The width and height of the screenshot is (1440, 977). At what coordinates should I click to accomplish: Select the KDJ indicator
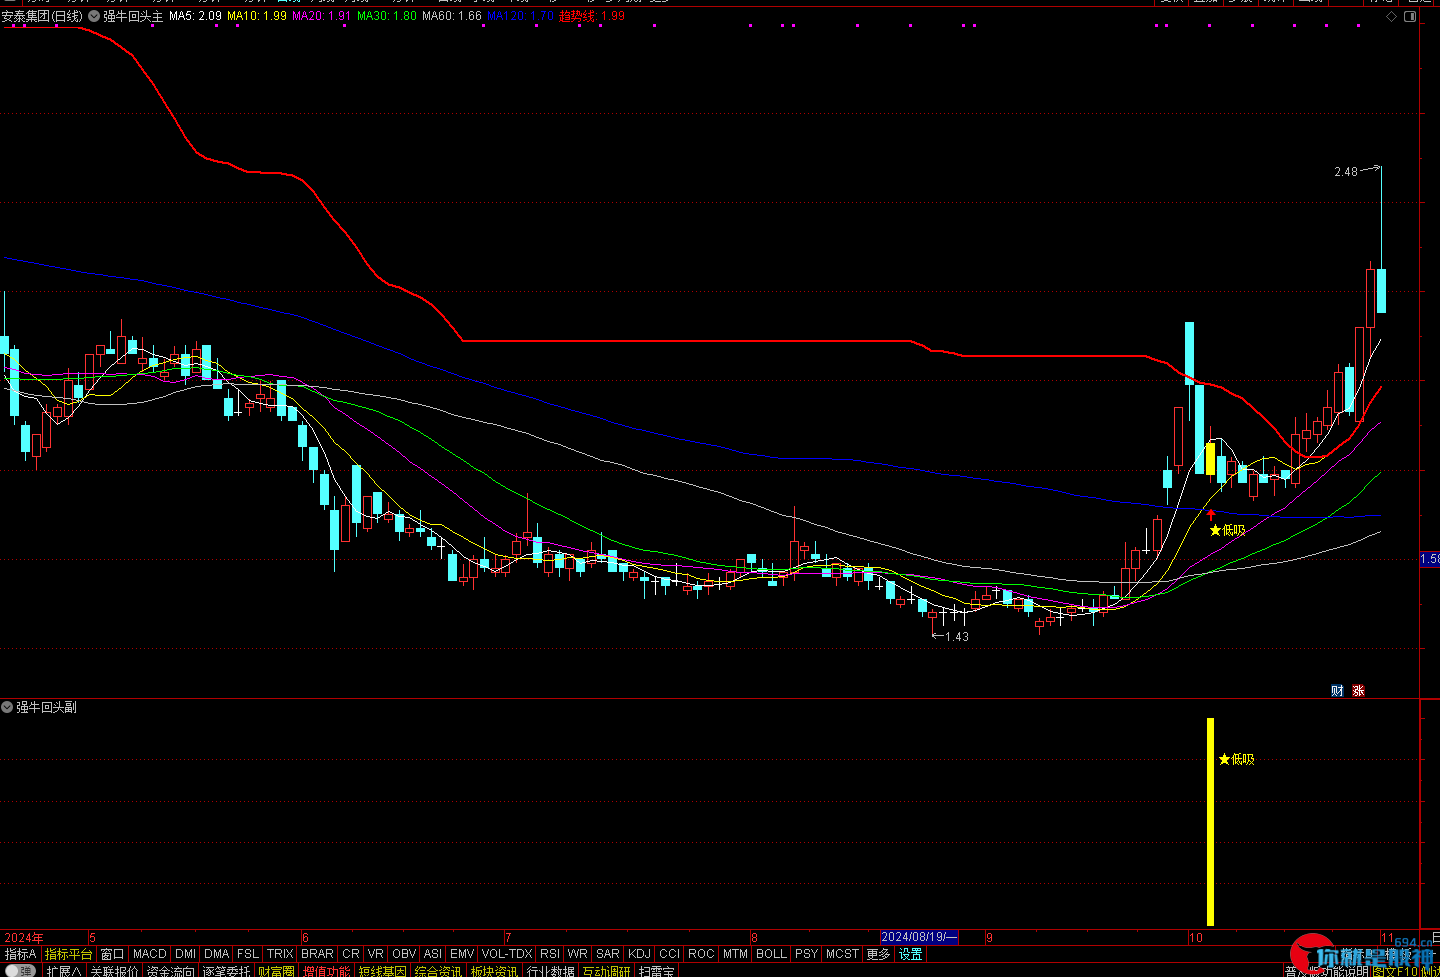click(639, 954)
